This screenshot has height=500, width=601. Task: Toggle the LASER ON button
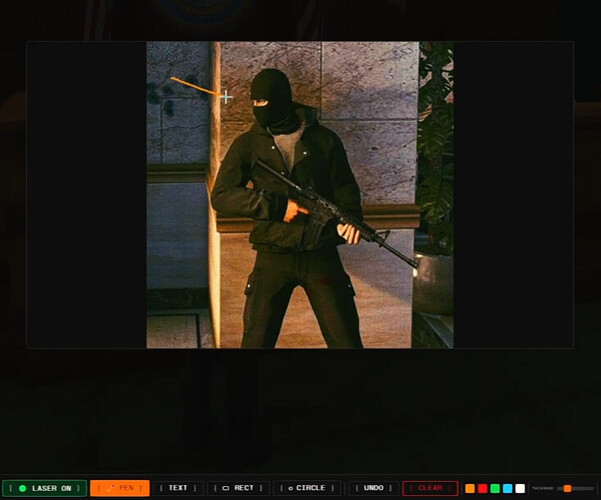pos(44,488)
